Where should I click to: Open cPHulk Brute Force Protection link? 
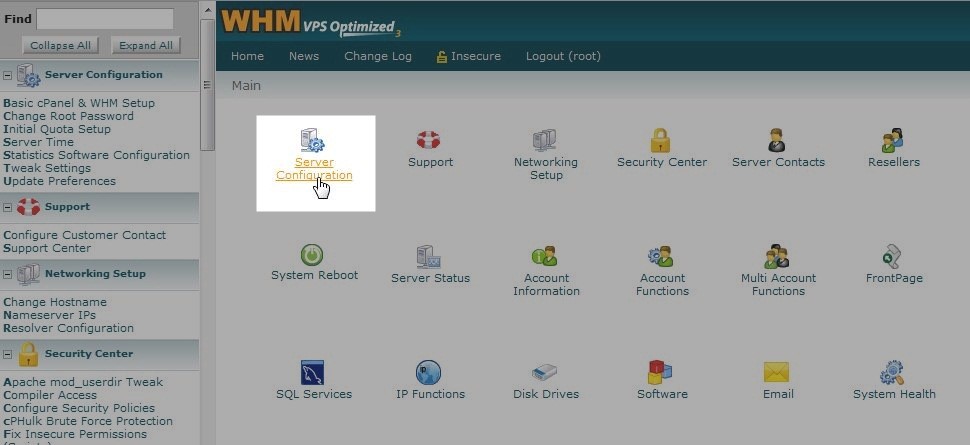pos(88,421)
